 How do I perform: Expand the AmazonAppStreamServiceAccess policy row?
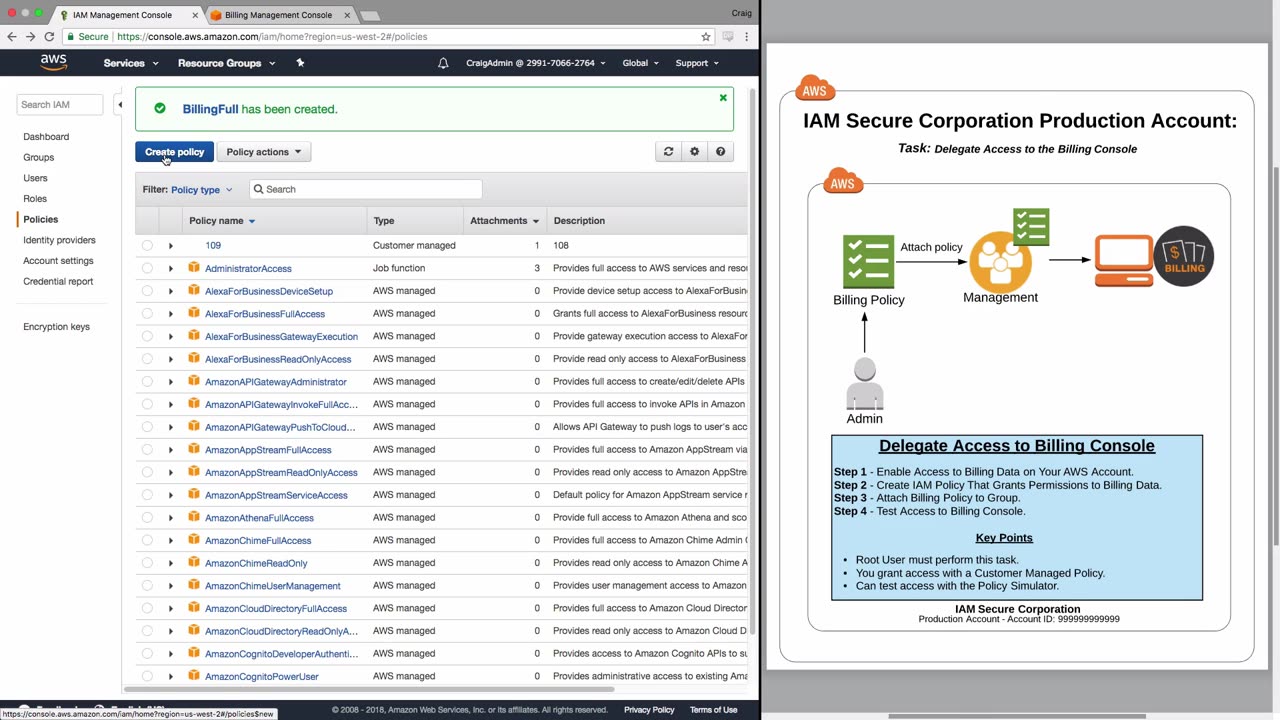pos(171,495)
